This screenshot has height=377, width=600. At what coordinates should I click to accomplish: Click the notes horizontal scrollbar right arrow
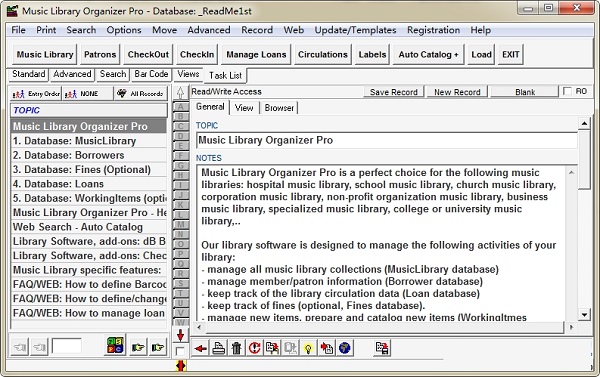571,327
